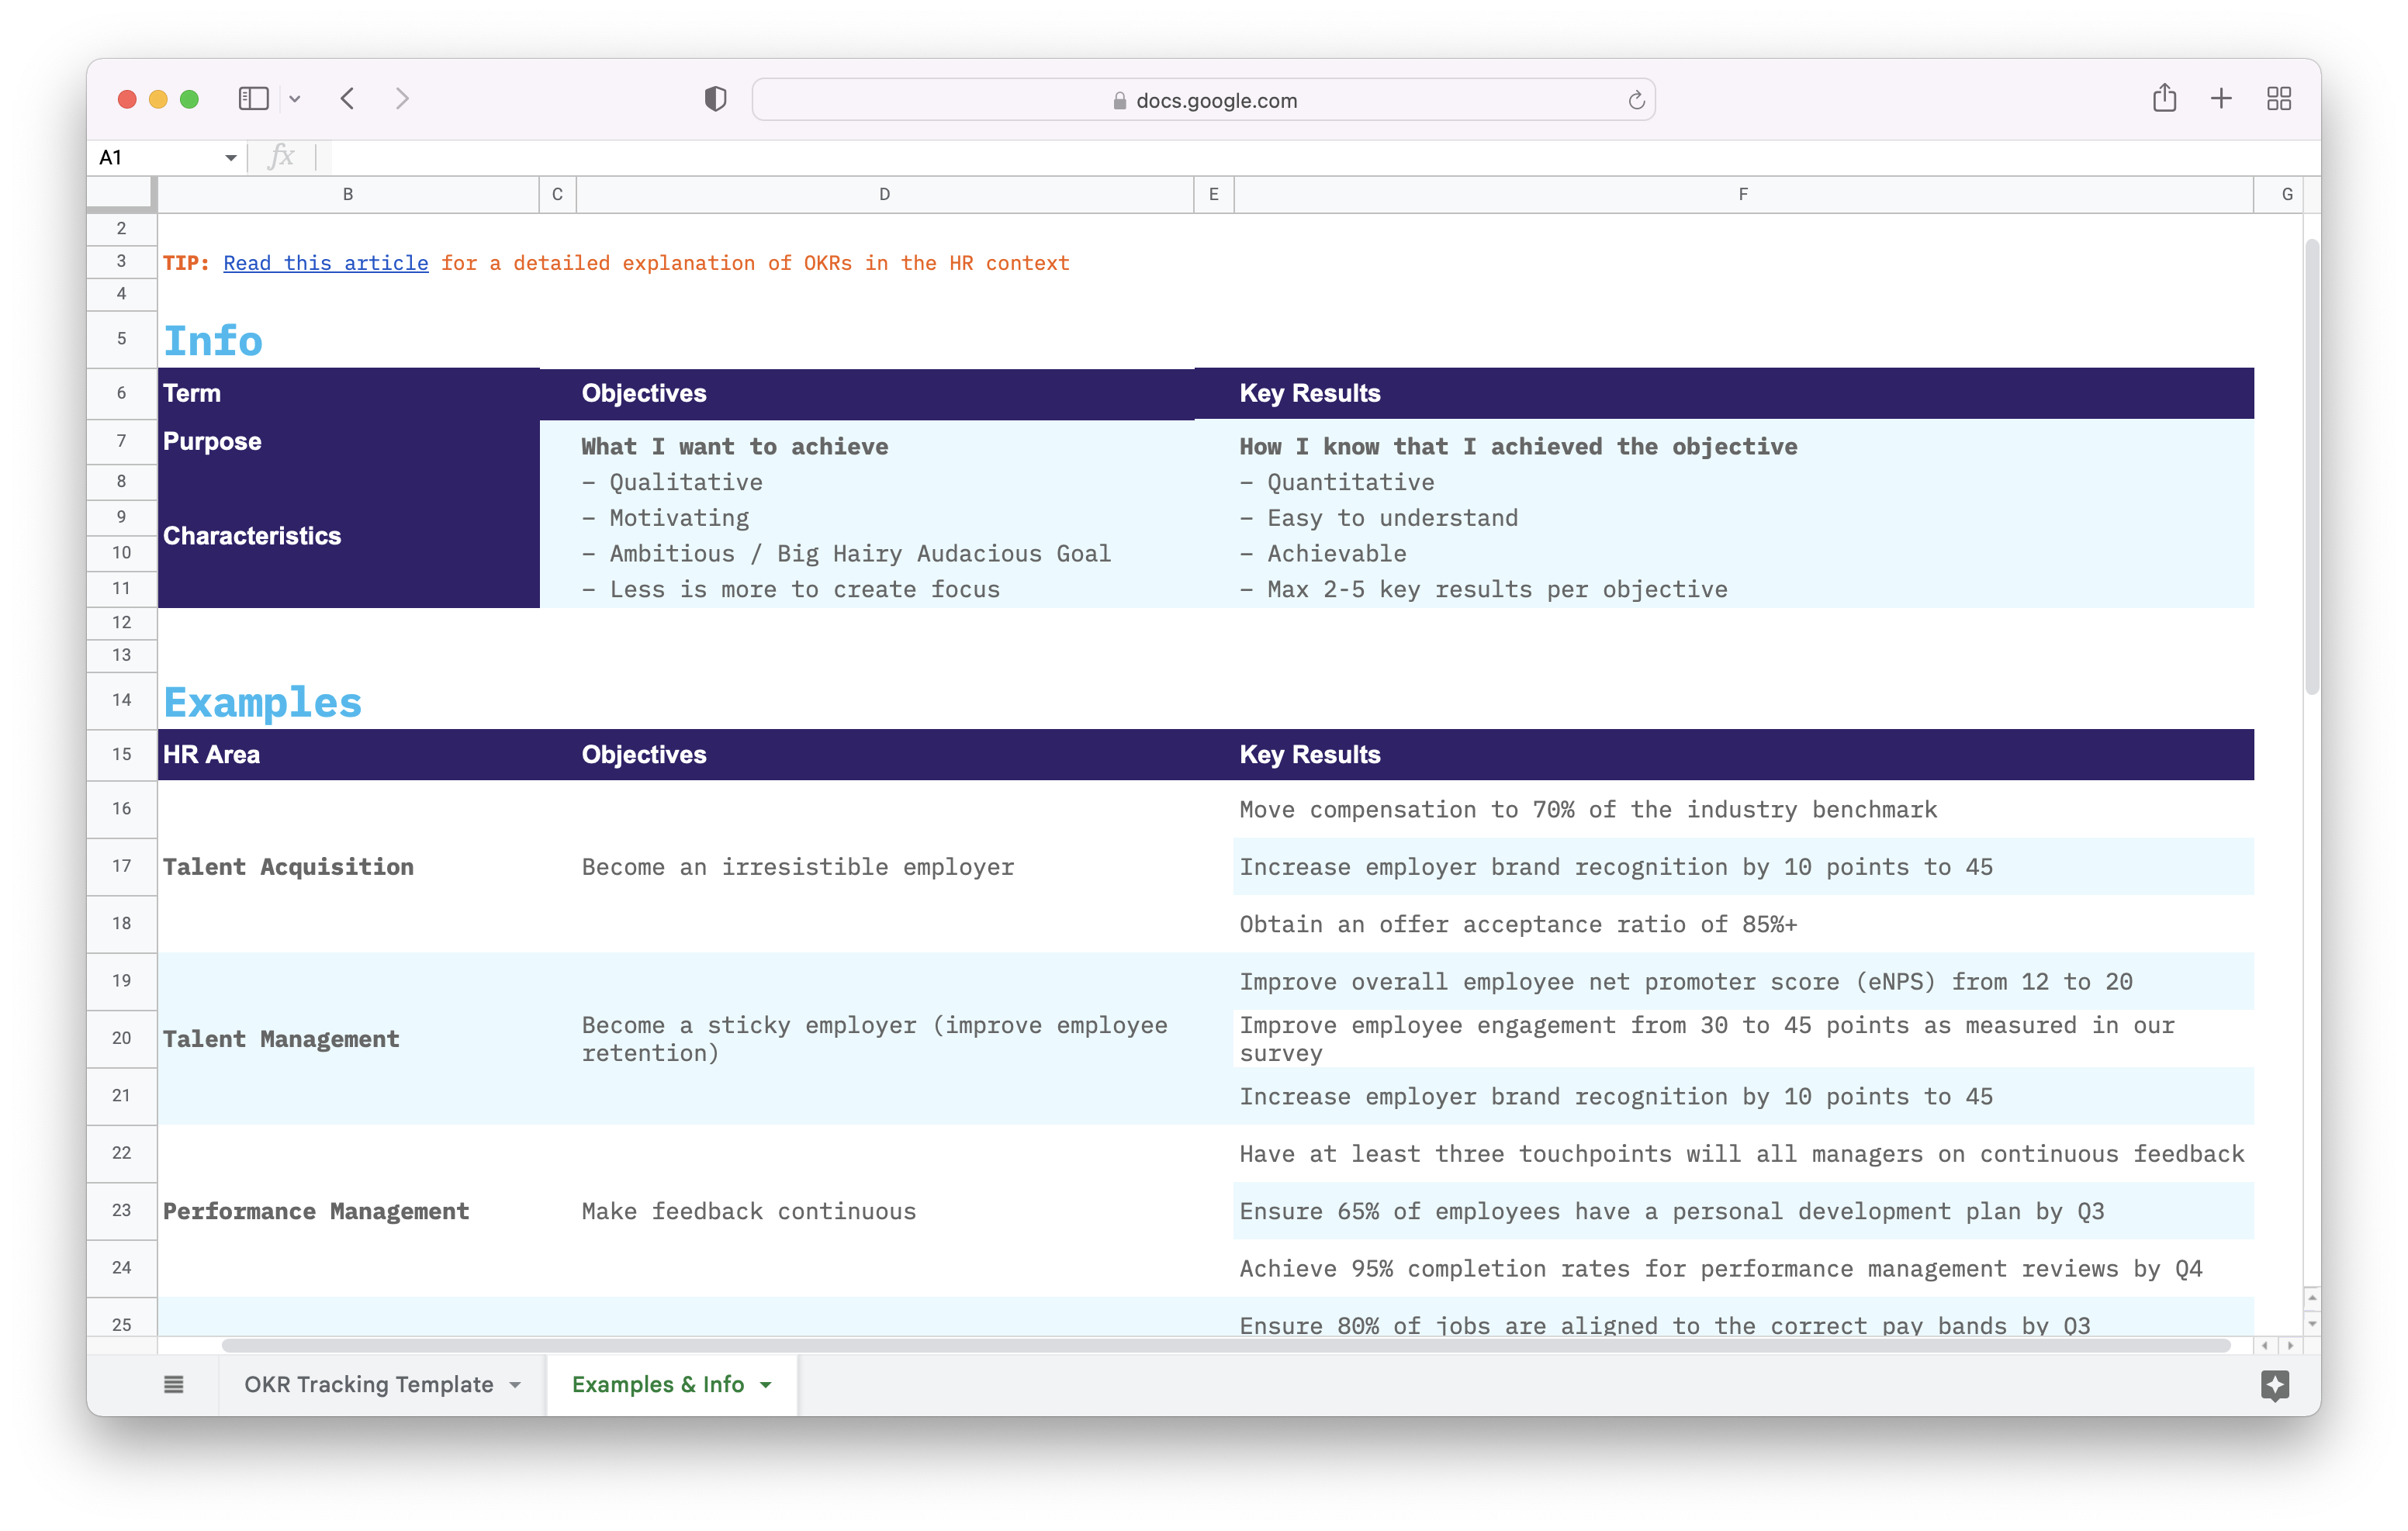Open the all sheets list icon
Viewport: 2408px width, 1531px height.
174,1385
